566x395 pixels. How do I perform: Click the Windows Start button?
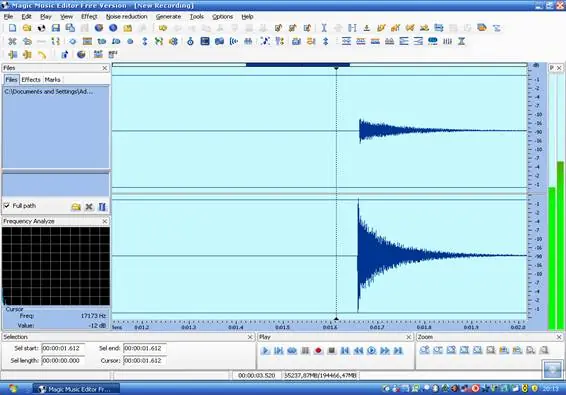[x=13, y=389]
